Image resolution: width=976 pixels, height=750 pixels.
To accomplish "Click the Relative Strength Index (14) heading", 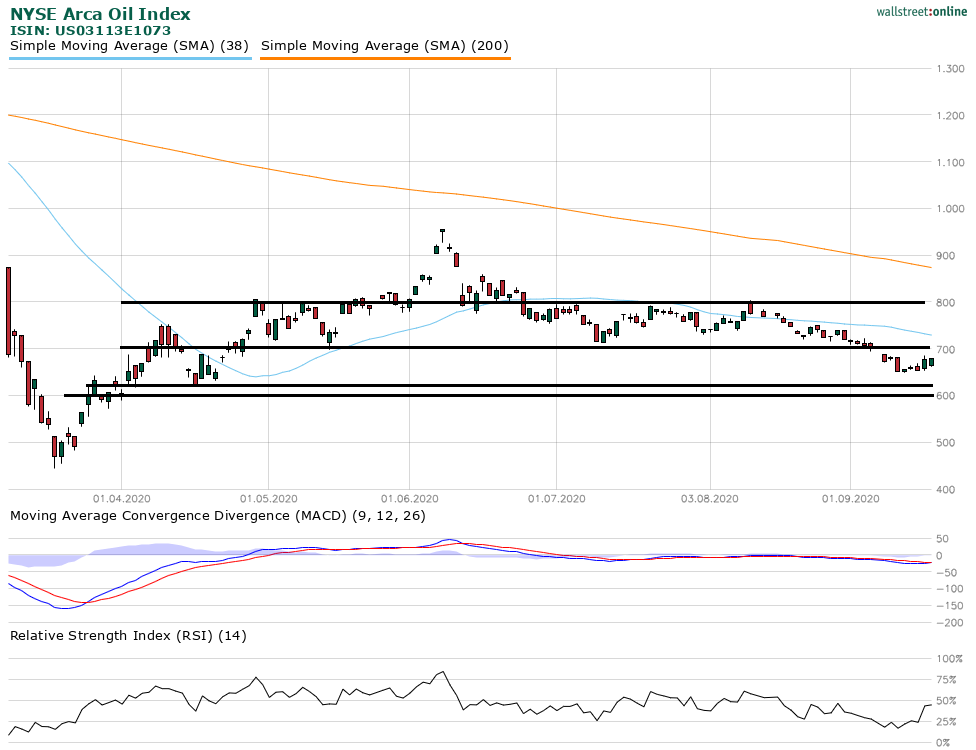I will pos(128,635).
